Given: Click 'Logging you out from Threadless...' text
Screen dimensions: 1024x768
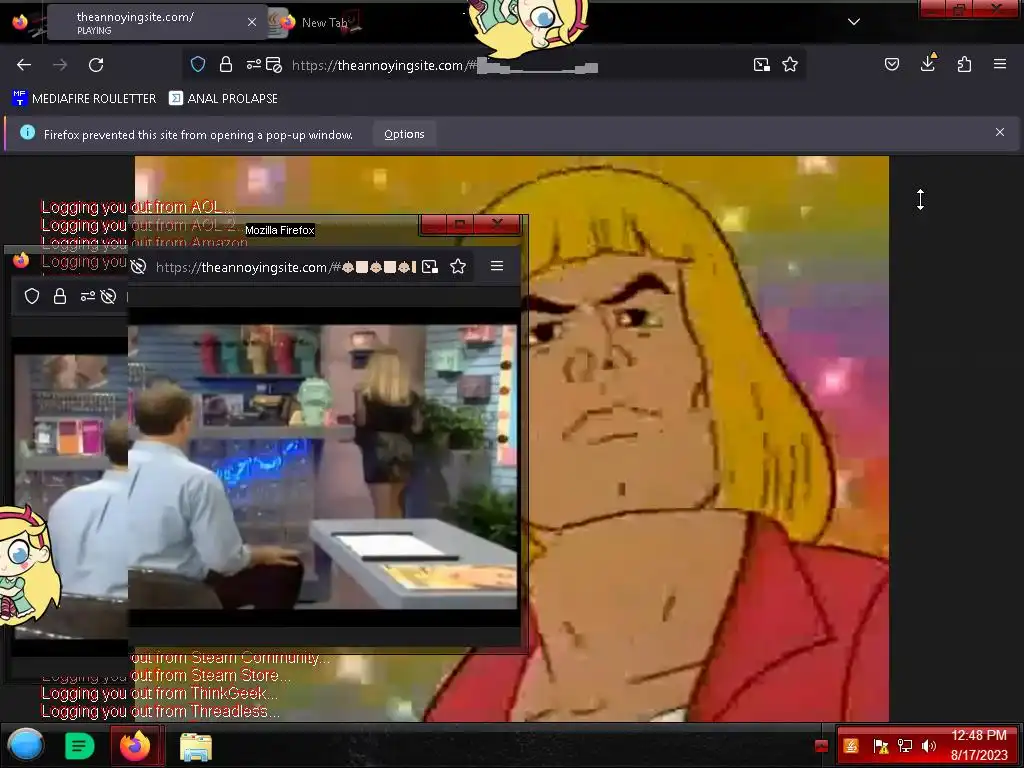Looking at the screenshot, I should (160, 711).
